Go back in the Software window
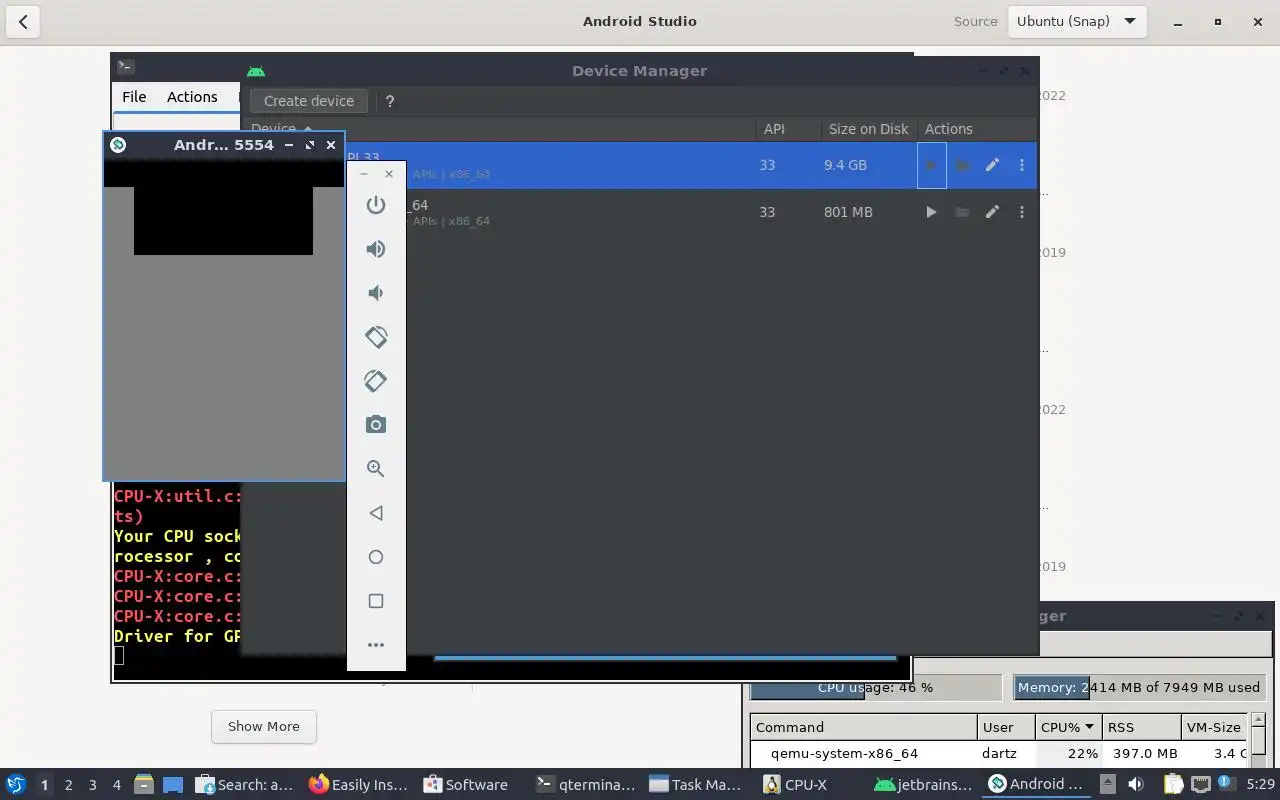 [x=23, y=21]
